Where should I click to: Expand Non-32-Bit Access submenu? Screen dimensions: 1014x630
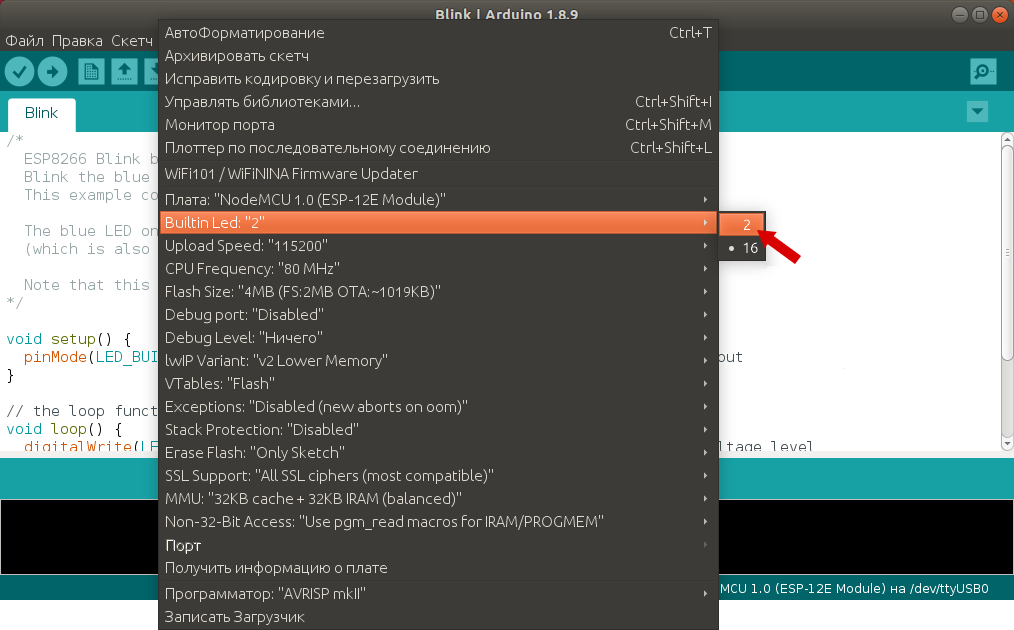pyautogui.click(x=438, y=522)
